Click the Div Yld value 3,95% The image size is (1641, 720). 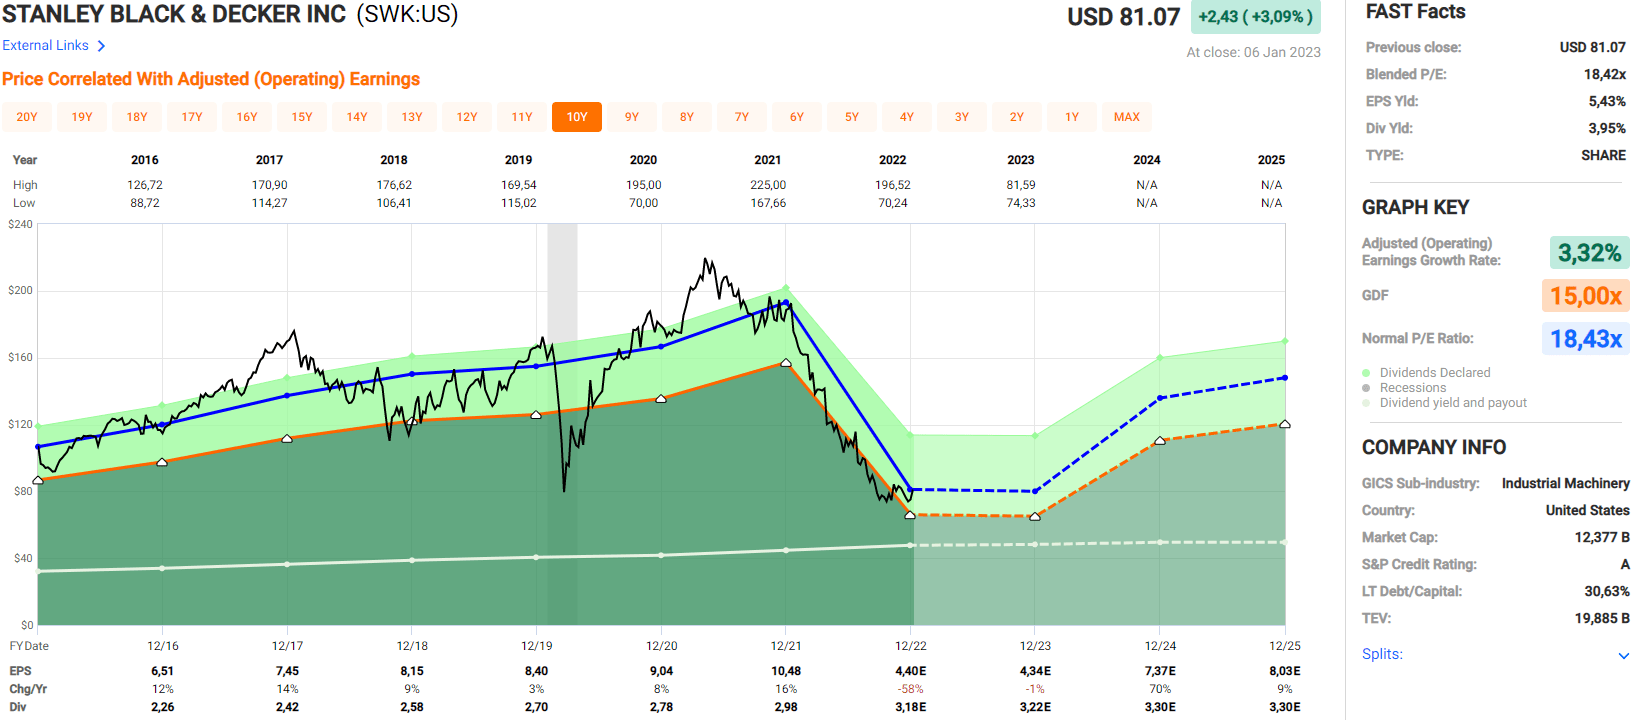click(x=1607, y=128)
